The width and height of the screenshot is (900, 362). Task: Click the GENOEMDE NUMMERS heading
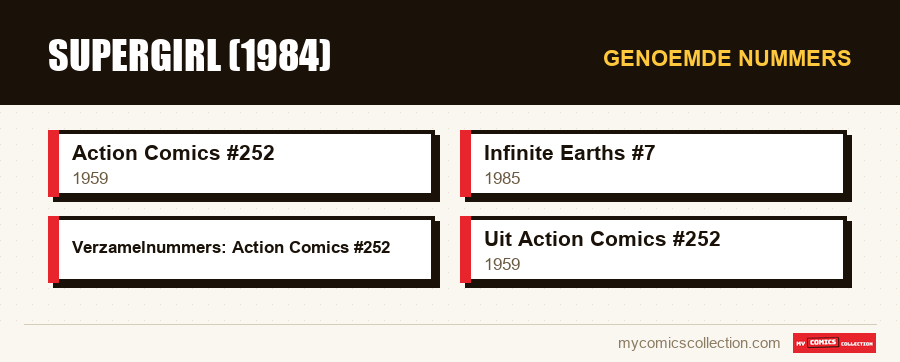[727, 59]
